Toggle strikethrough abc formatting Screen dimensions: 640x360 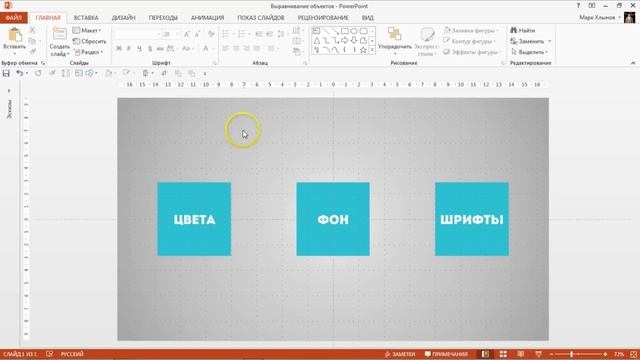tap(160, 49)
